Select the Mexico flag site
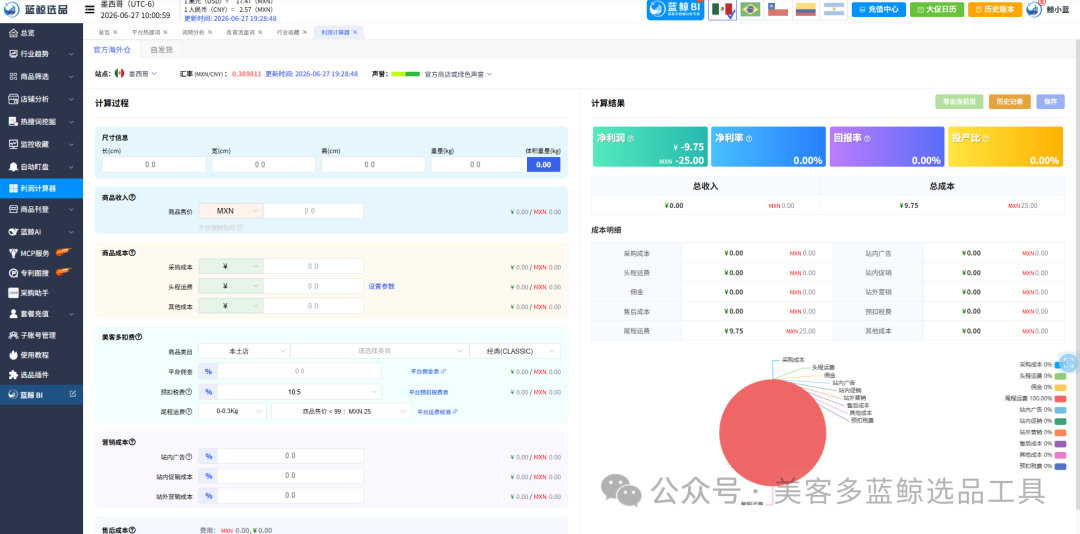1080x534 pixels. (723, 10)
